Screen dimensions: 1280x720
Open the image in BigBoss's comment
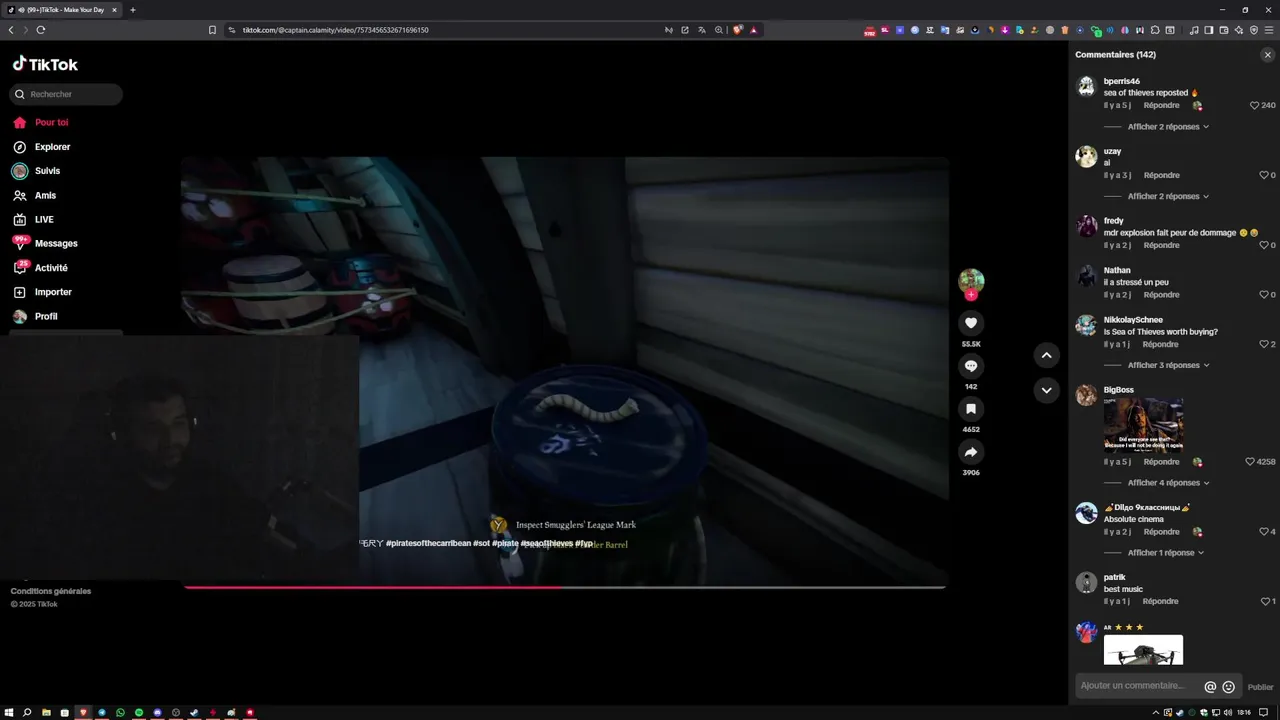point(1143,425)
